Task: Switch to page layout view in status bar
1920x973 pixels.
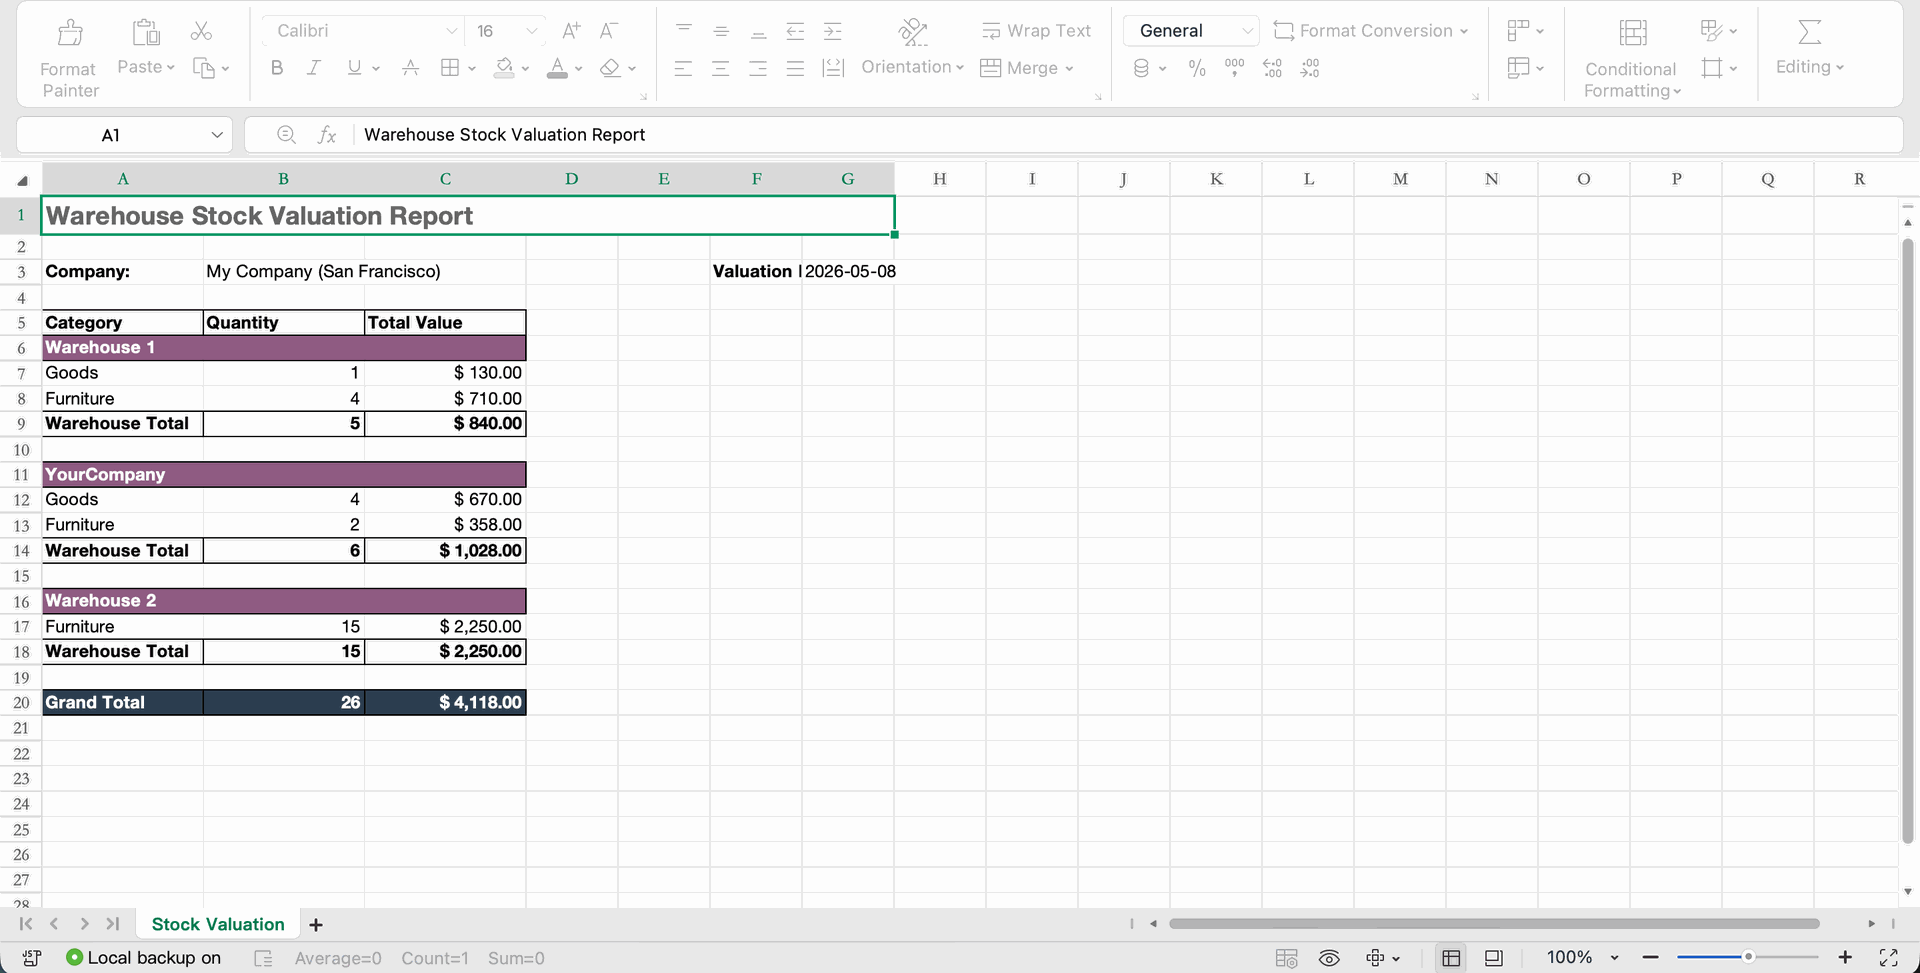Action: 1493,958
